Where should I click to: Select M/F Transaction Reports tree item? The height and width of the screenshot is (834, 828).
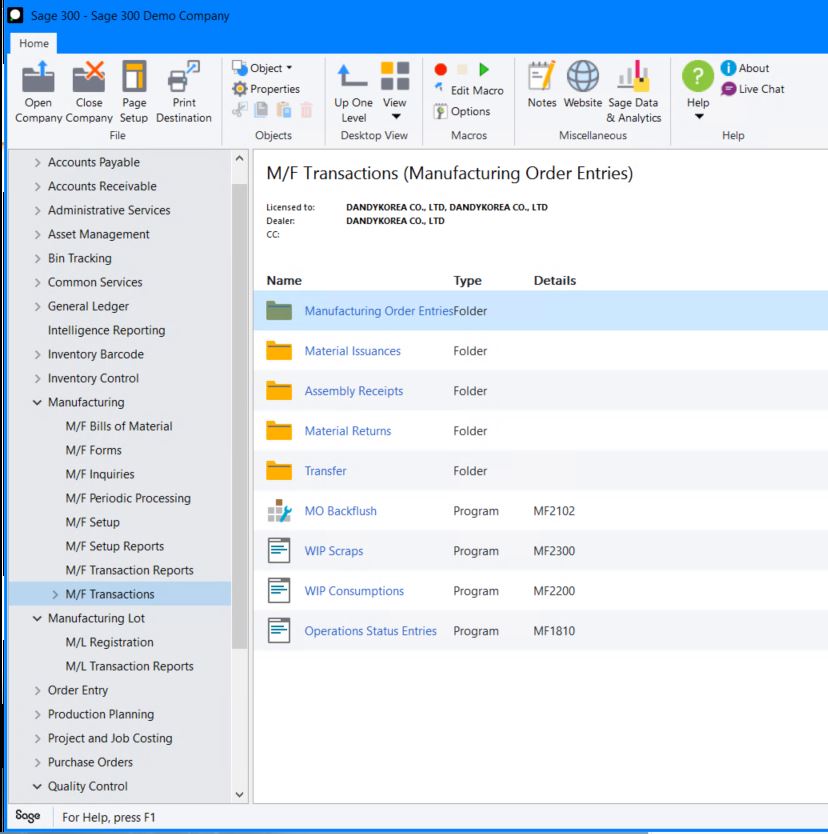click(x=130, y=570)
